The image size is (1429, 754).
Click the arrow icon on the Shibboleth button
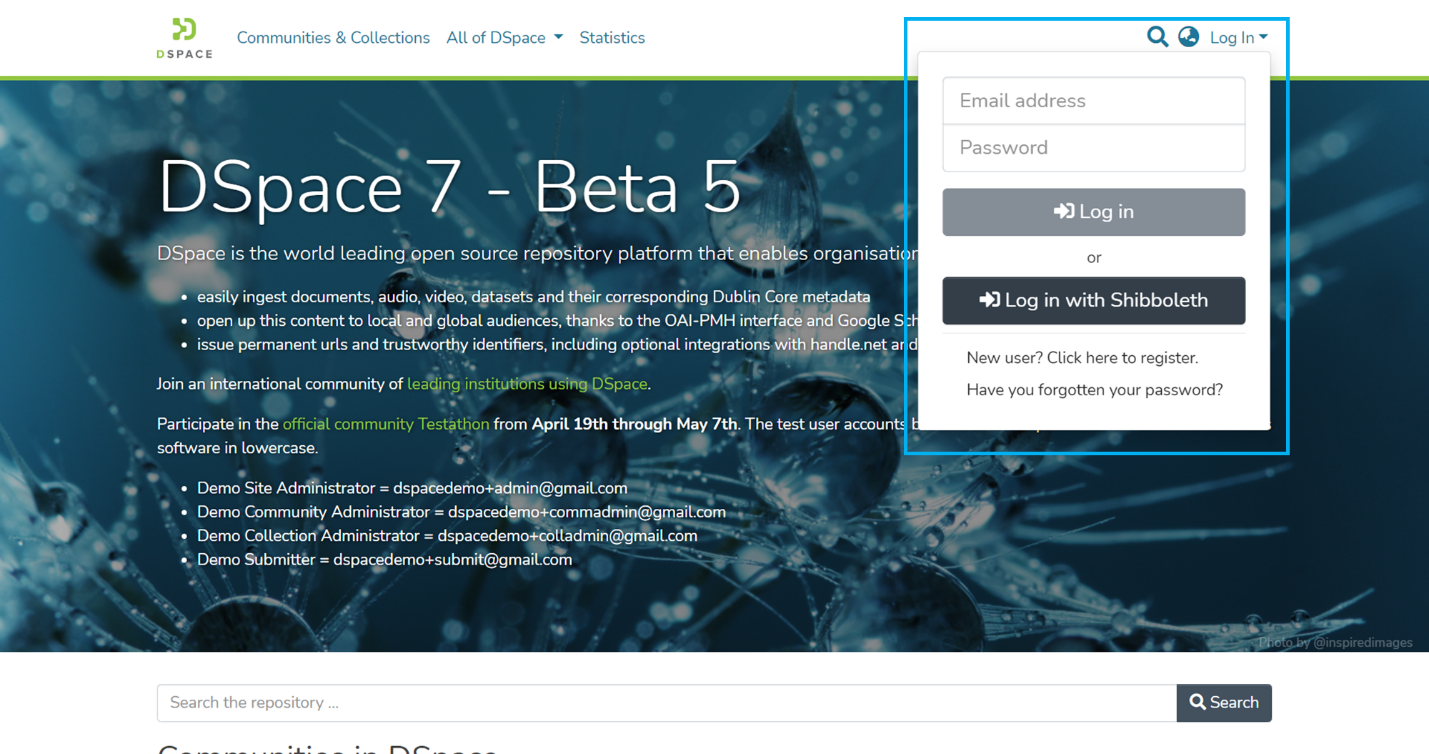[x=989, y=299]
